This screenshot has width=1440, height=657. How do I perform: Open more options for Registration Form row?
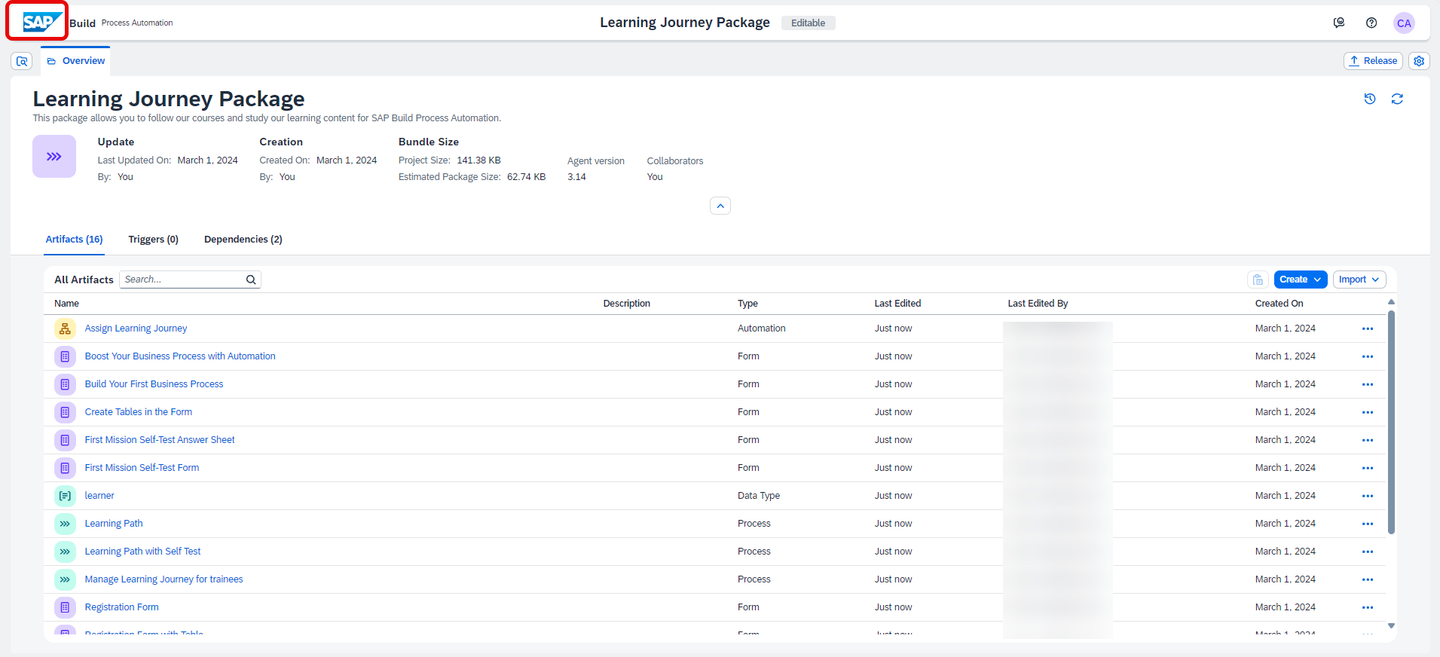(1367, 608)
